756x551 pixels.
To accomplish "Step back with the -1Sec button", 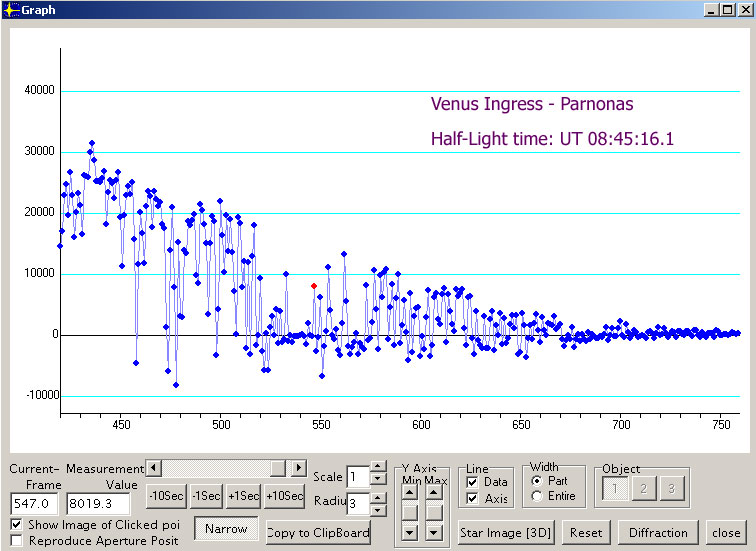I will (206, 497).
